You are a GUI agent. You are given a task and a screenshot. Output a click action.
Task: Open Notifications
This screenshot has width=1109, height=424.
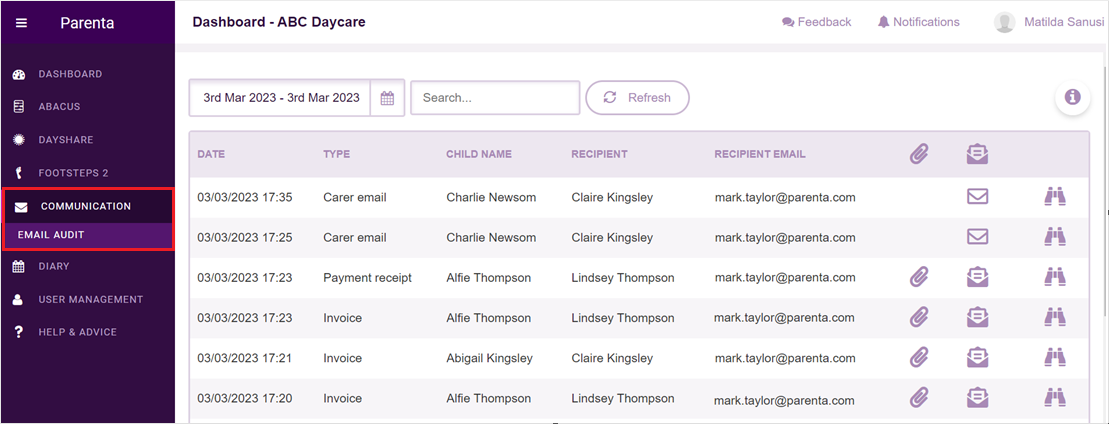click(919, 22)
